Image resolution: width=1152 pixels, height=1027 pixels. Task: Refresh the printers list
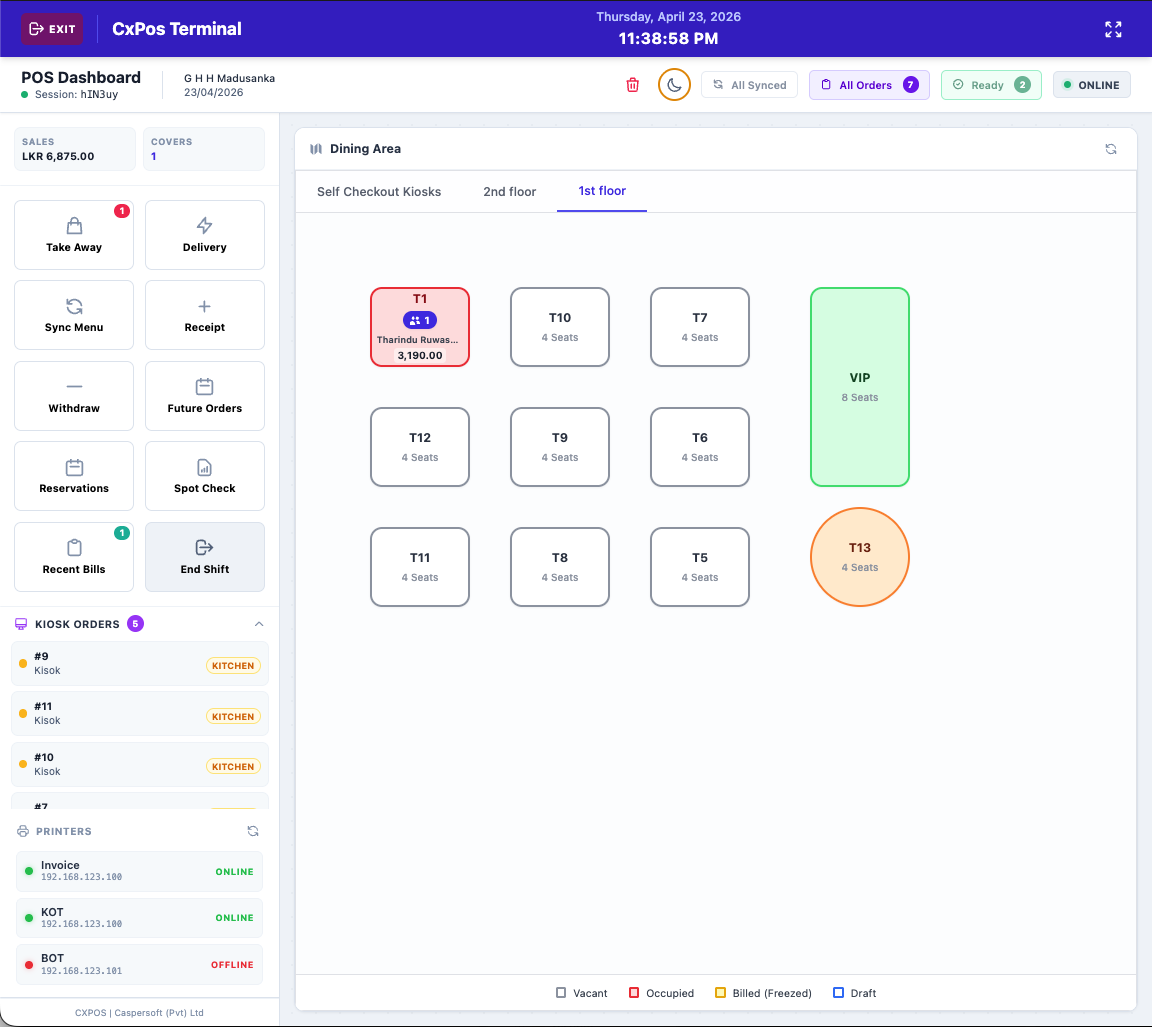click(253, 831)
